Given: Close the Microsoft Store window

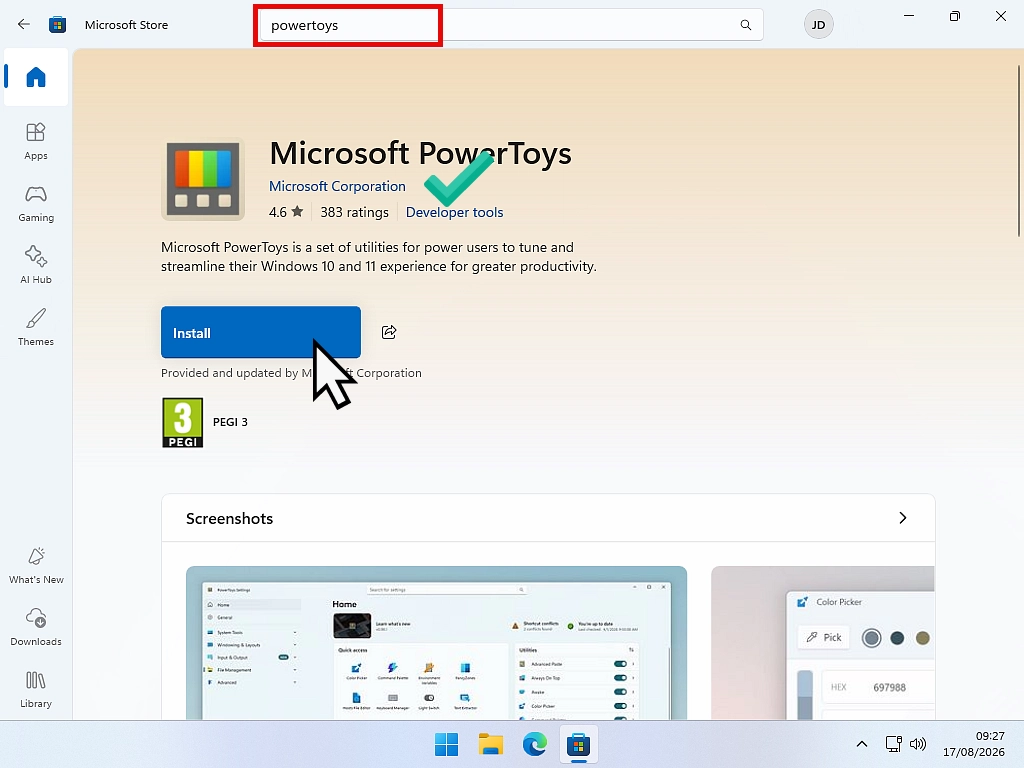Looking at the screenshot, I should 1000,16.
